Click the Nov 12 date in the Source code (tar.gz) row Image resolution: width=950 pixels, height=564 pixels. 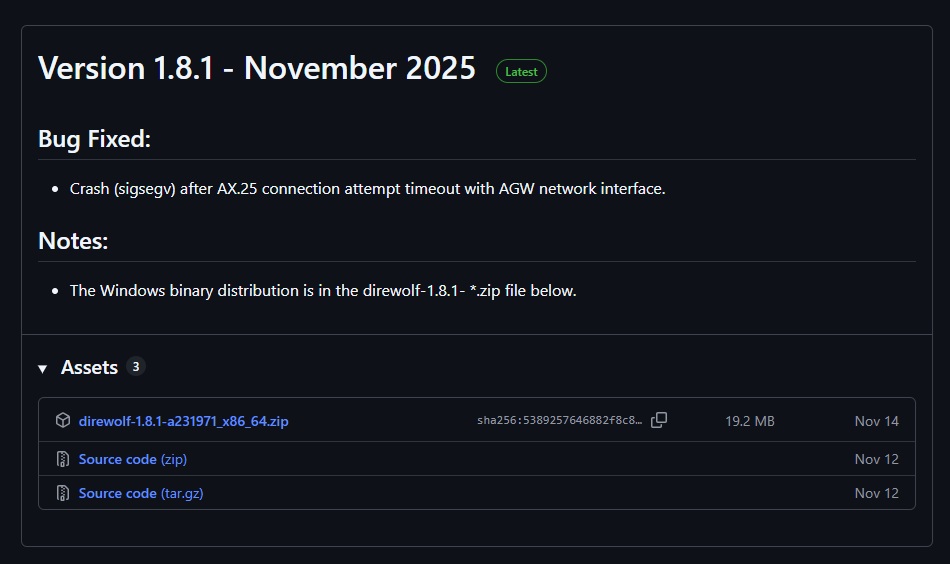876,493
